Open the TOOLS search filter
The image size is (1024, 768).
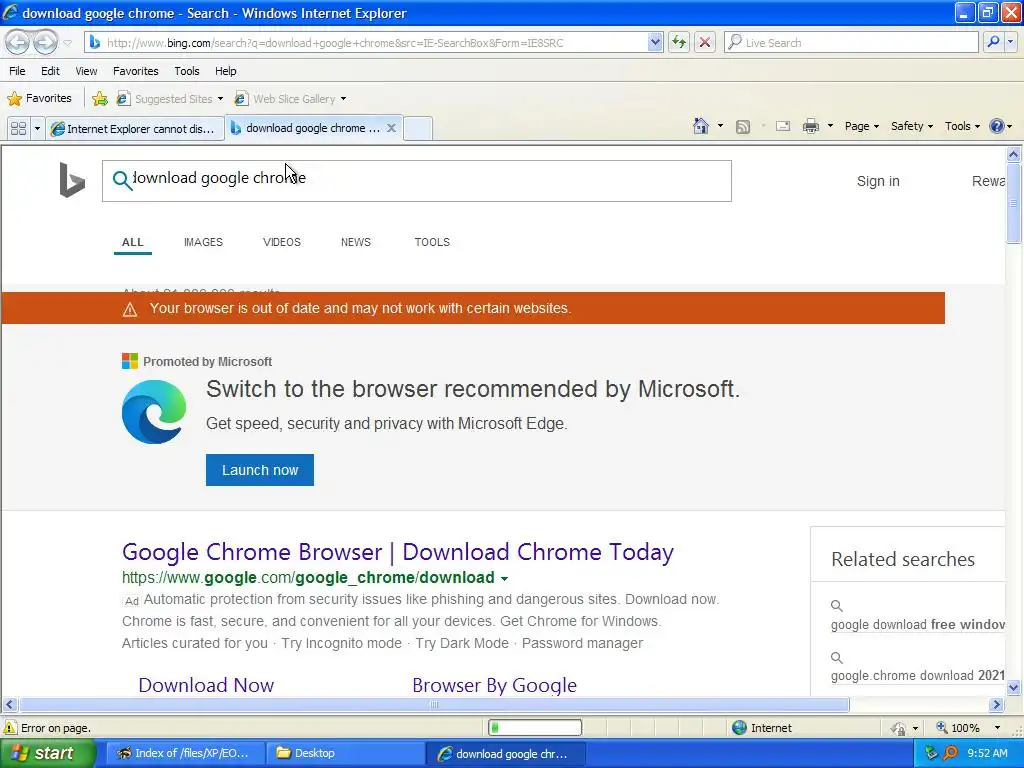(432, 242)
